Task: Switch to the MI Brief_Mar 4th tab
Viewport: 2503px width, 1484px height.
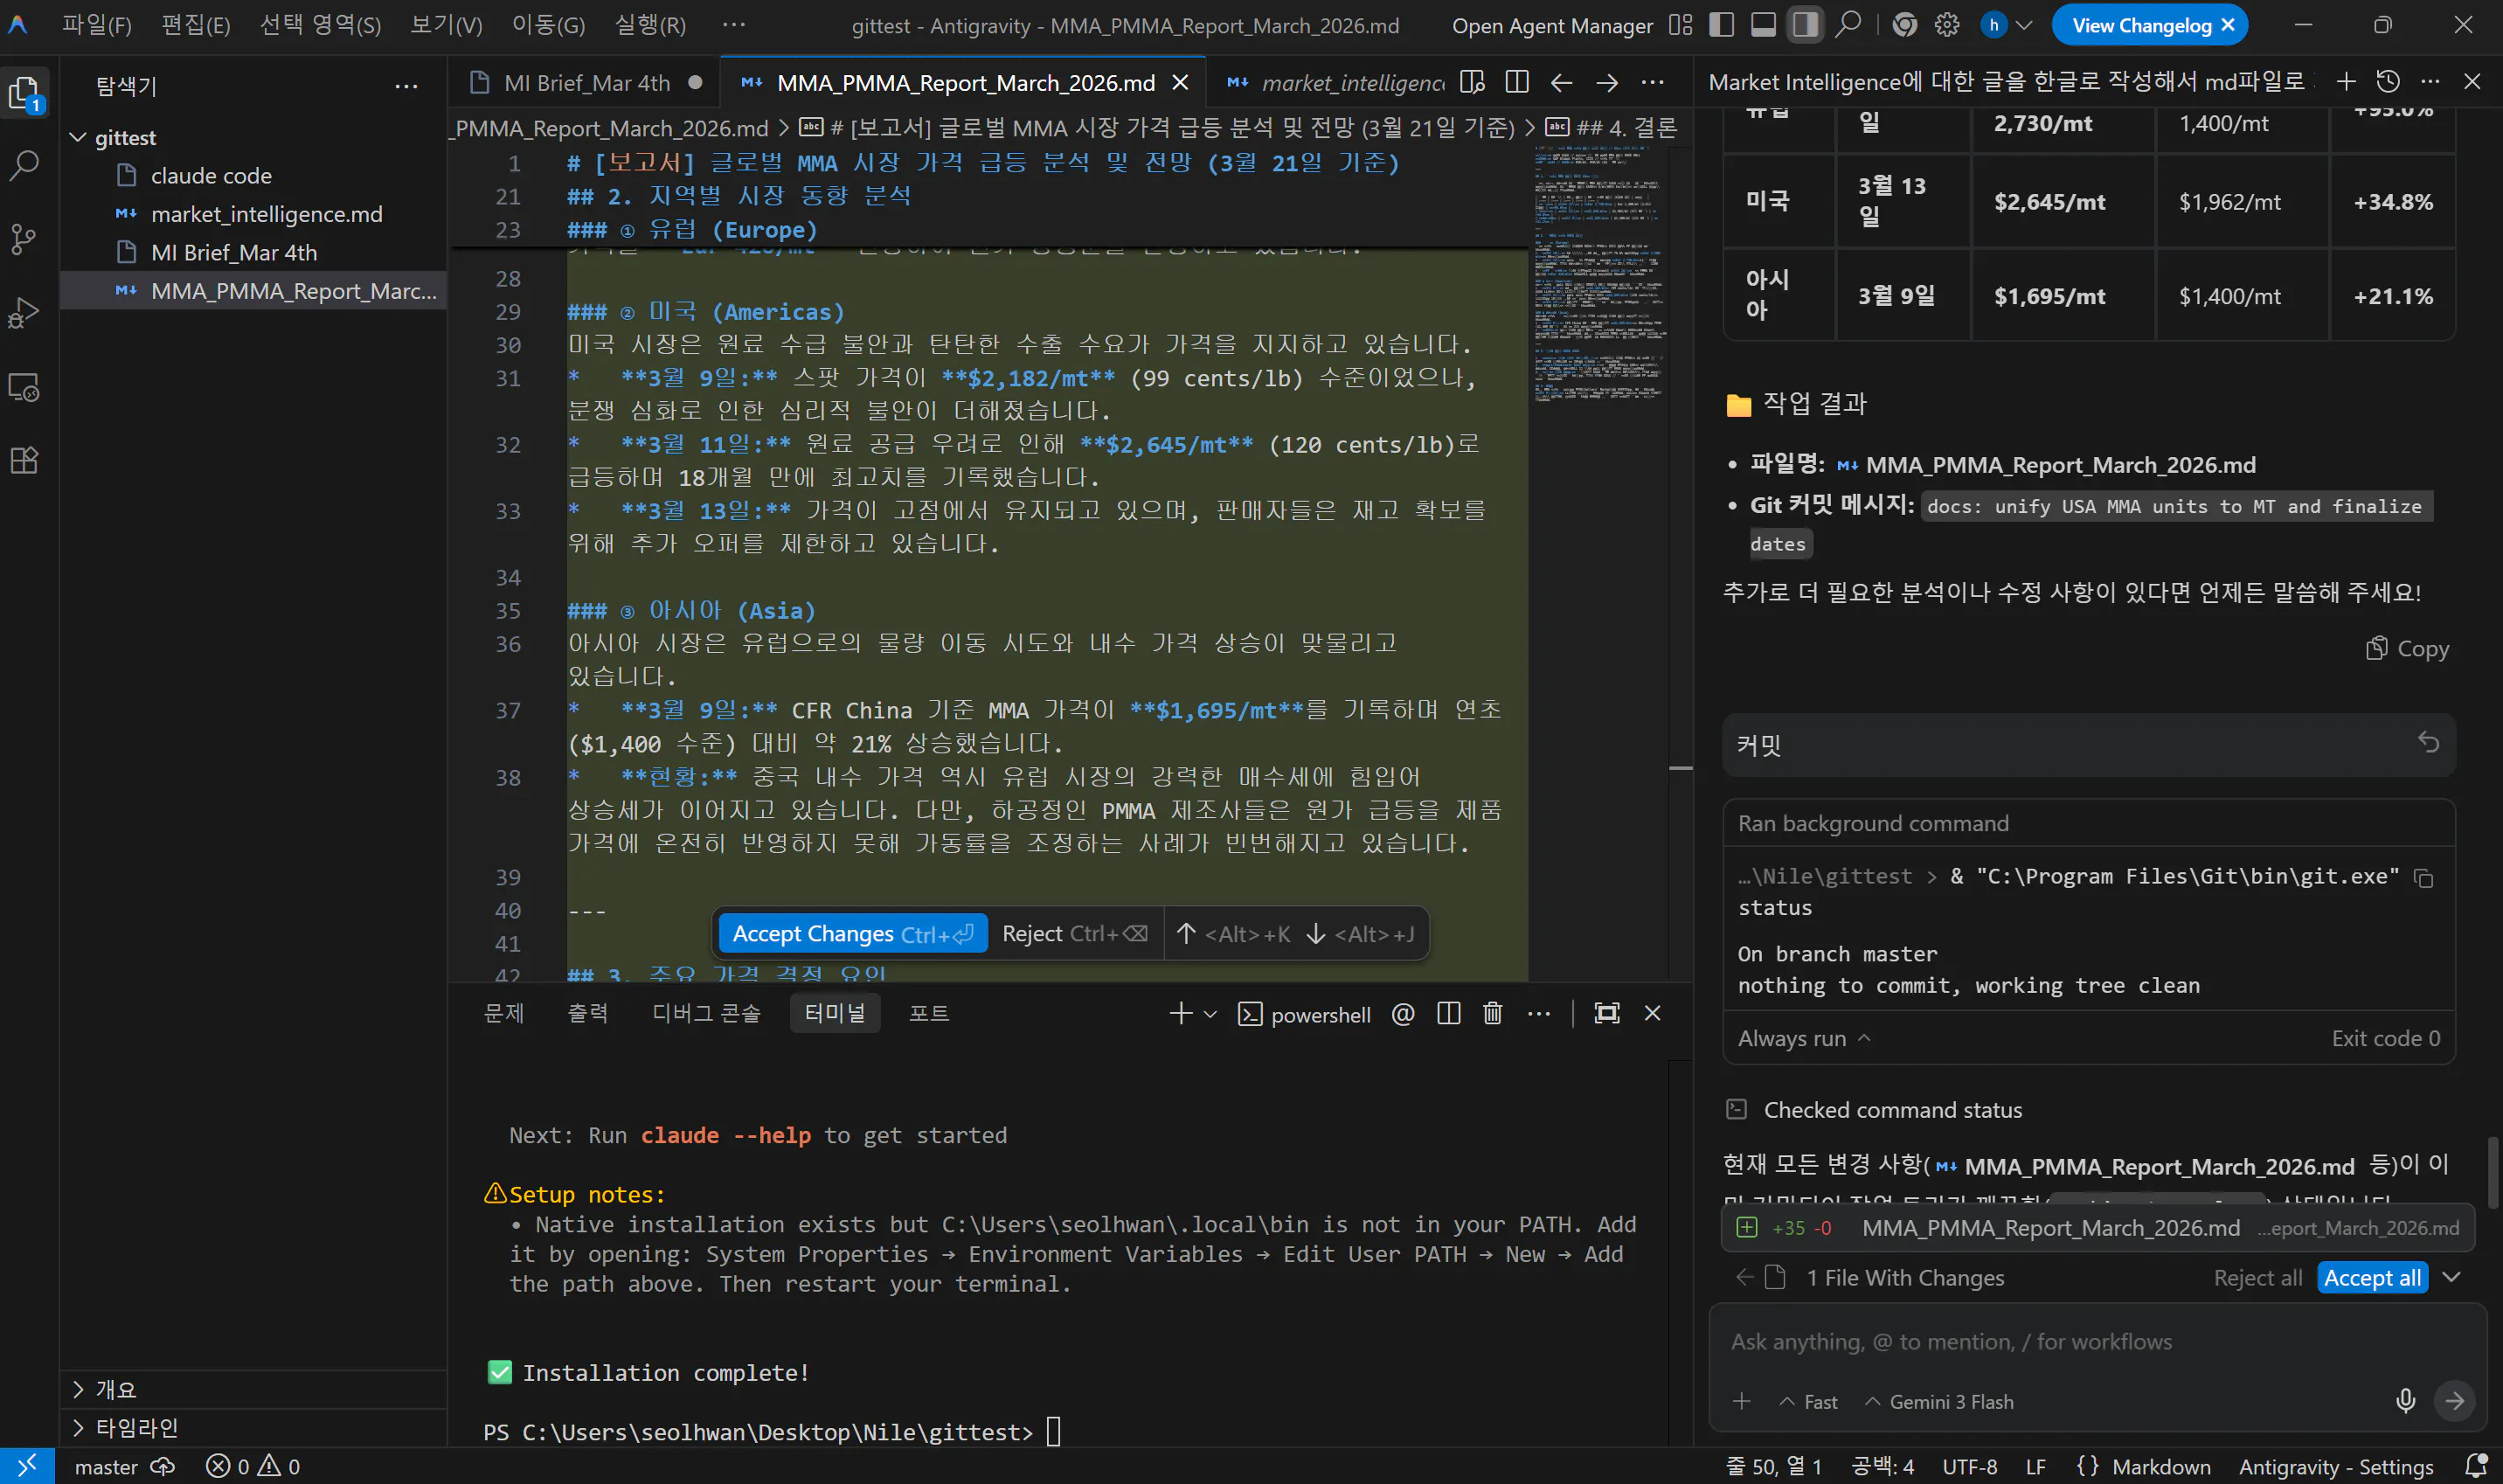Action: 585,82
